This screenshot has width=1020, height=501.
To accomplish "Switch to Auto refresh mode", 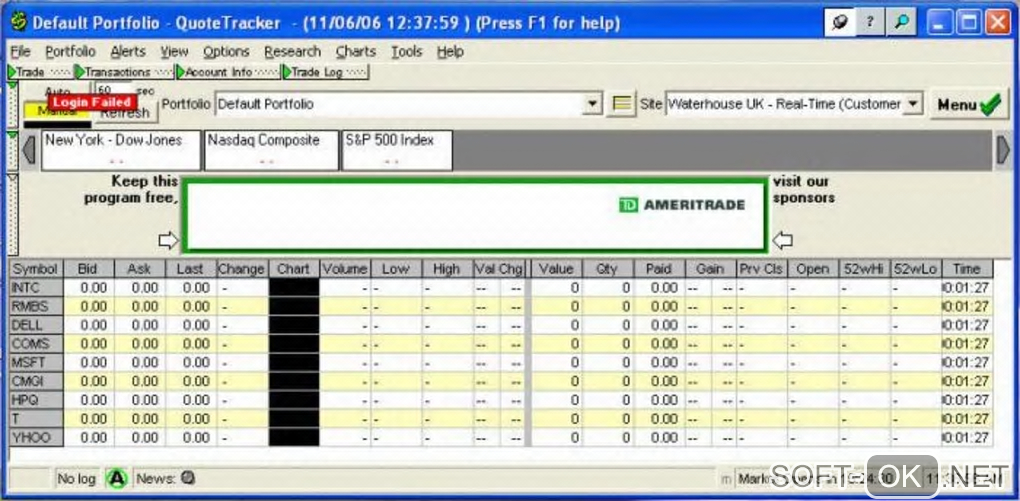I will pyautogui.click(x=57, y=91).
